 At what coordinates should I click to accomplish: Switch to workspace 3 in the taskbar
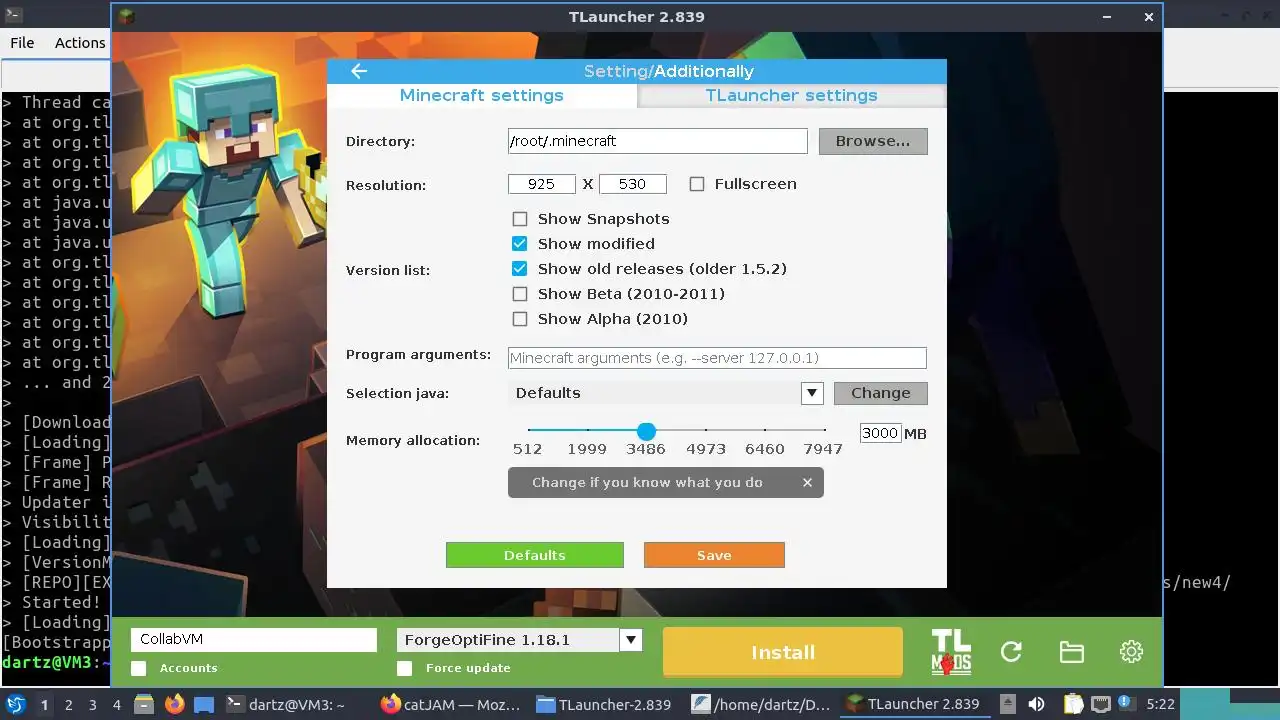[x=92, y=704]
